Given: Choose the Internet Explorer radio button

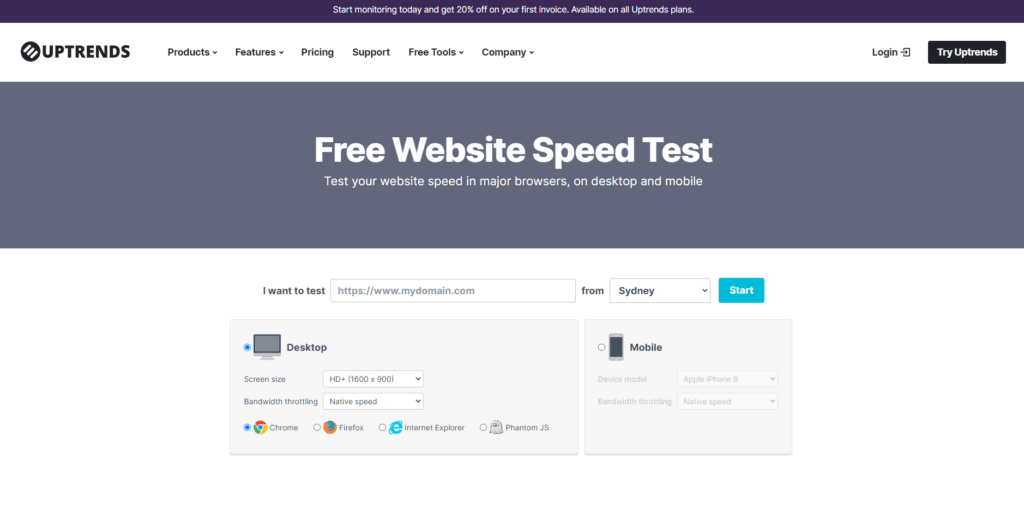Looking at the screenshot, I should [x=383, y=428].
